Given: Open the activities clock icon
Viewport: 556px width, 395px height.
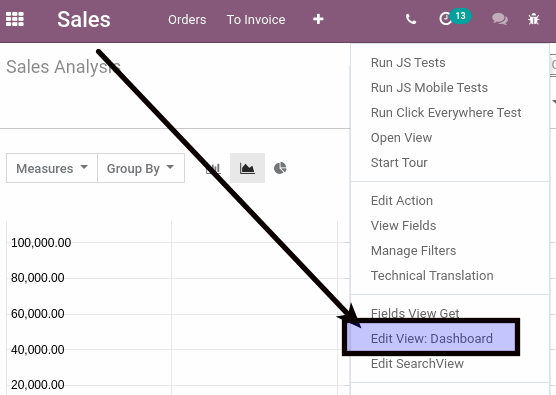Looking at the screenshot, I should tap(445, 19).
